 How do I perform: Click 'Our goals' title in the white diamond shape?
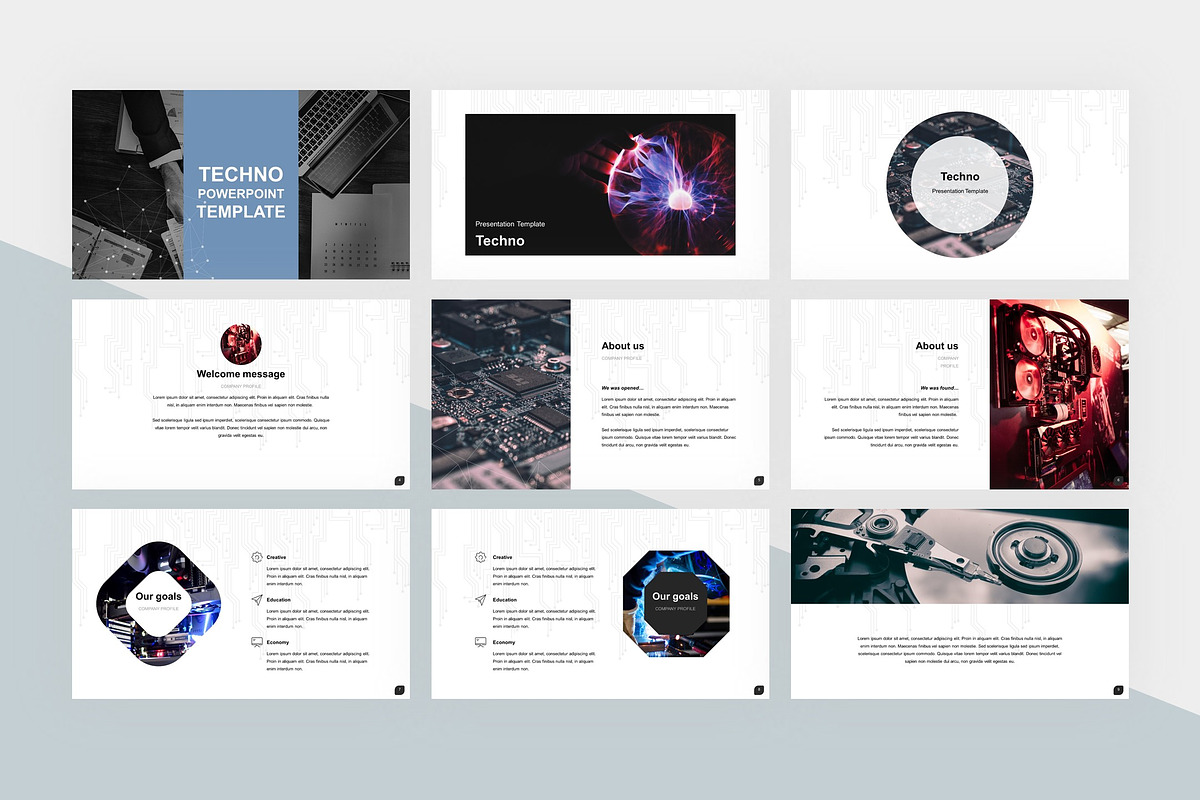[159, 597]
